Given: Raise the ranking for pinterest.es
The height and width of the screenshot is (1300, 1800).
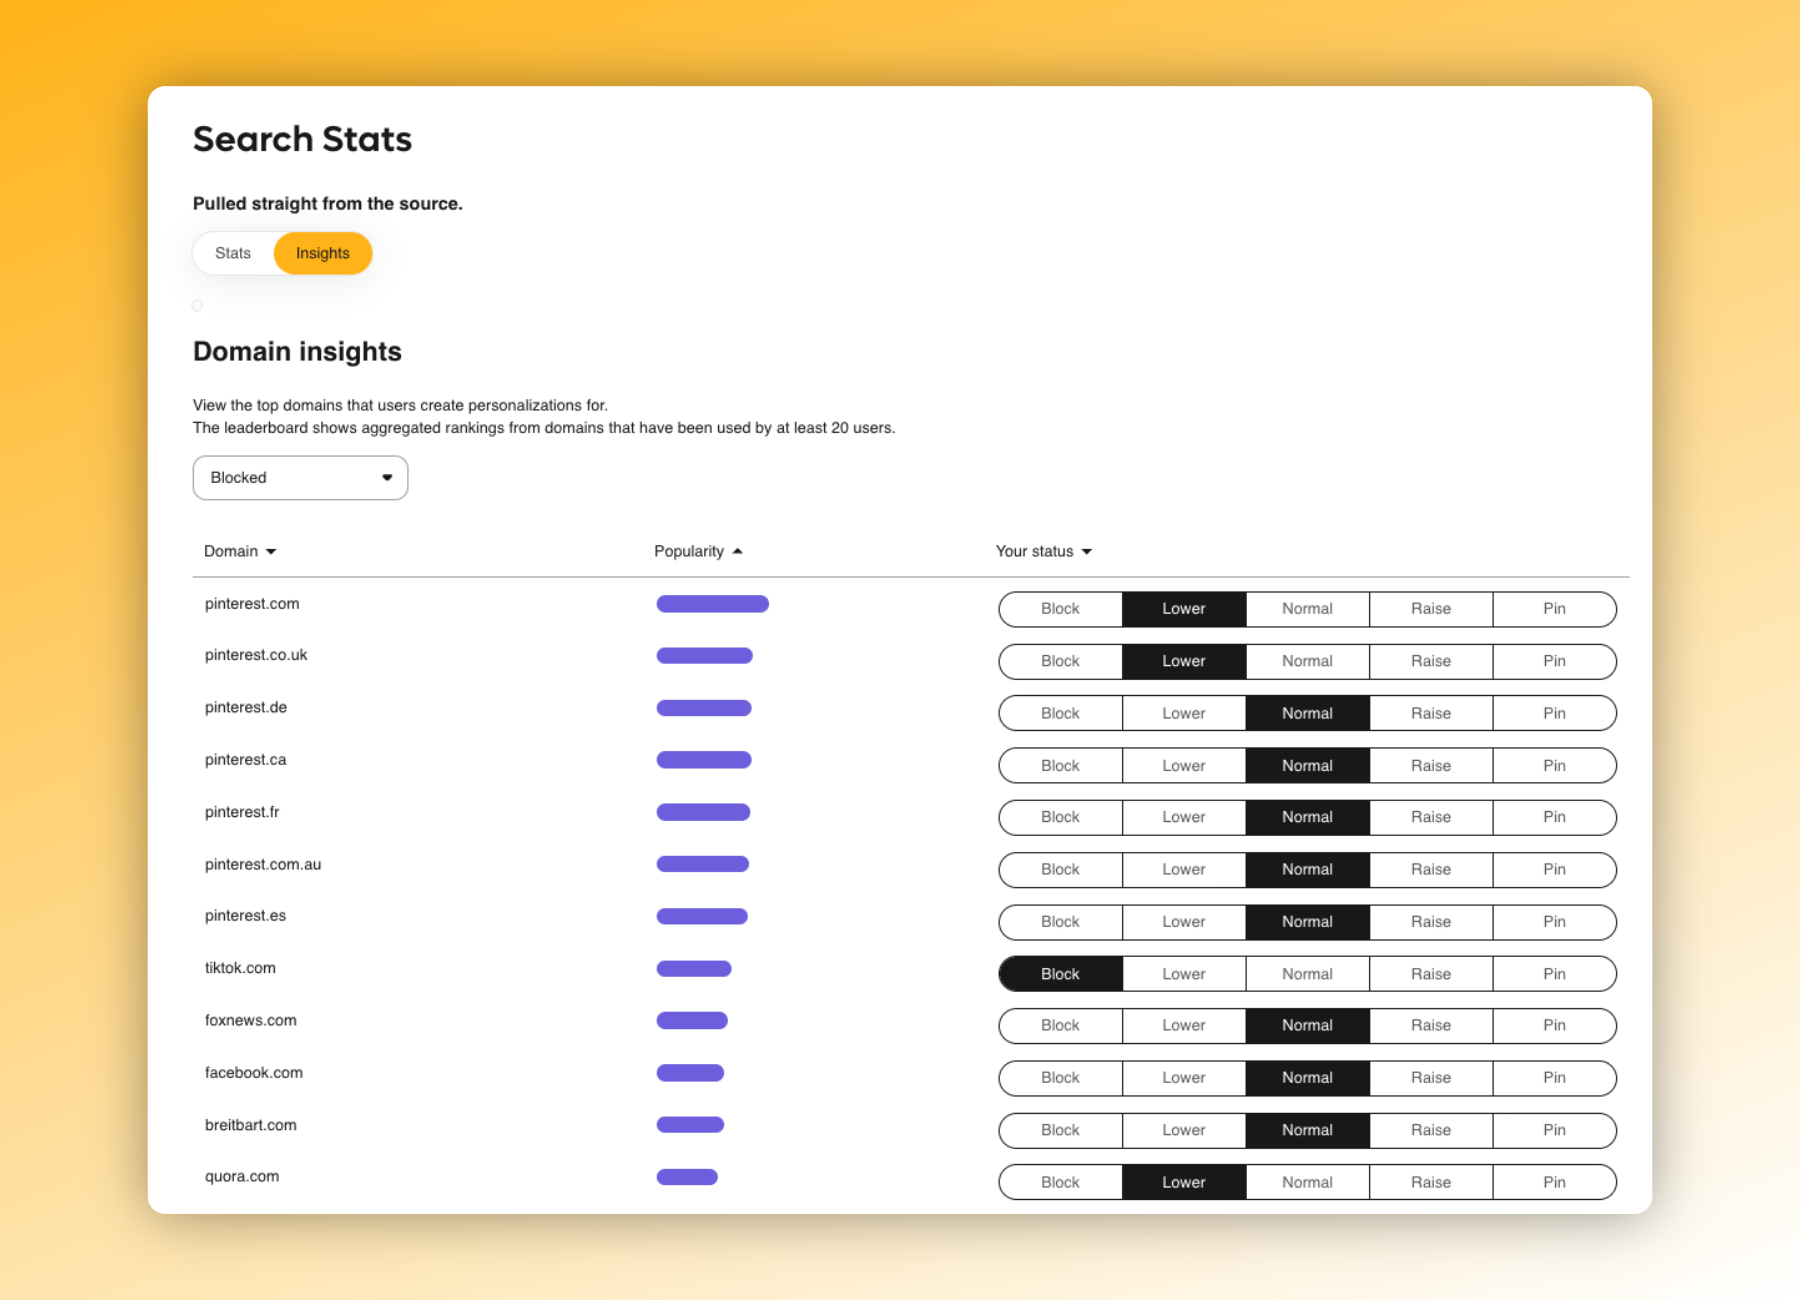Looking at the screenshot, I should click(1431, 921).
